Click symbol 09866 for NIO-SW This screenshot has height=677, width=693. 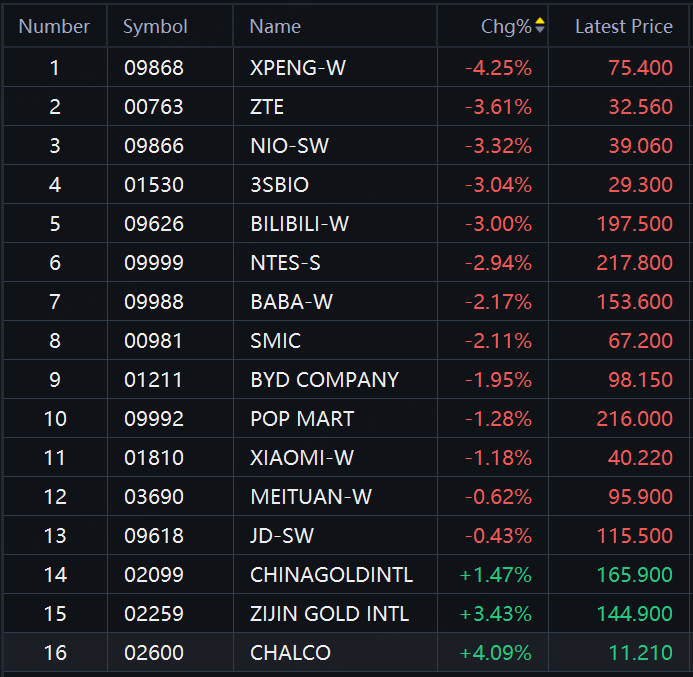tap(154, 146)
